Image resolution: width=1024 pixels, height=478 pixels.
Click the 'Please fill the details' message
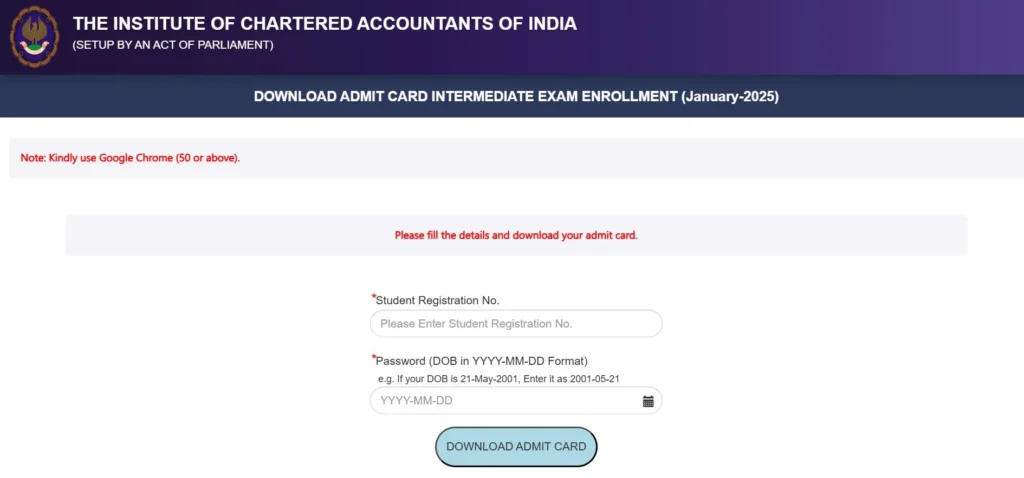coord(515,236)
